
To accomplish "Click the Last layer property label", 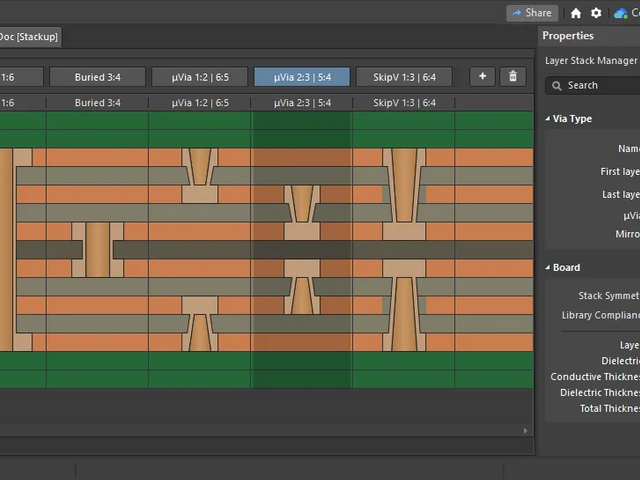I will [x=621, y=195].
